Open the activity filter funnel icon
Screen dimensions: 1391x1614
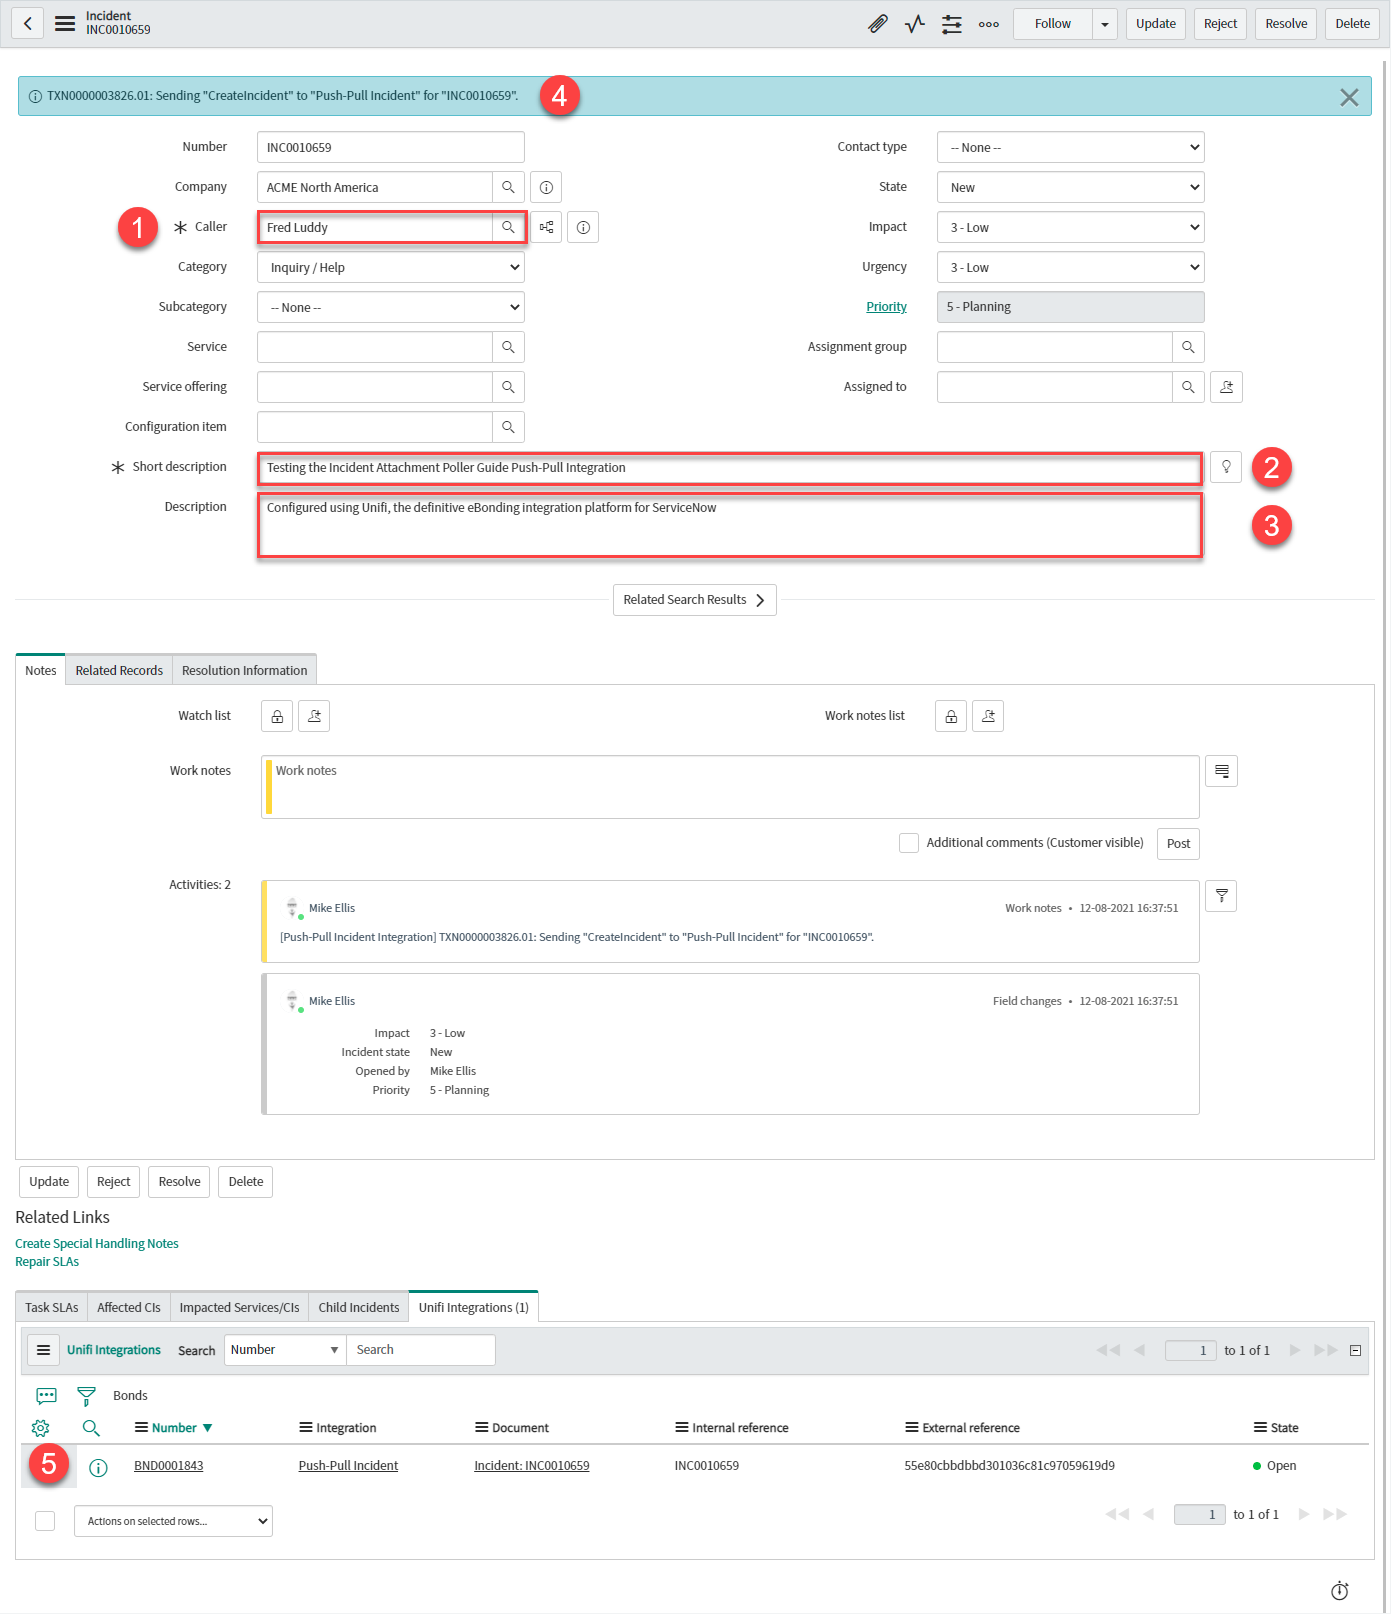click(x=1221, y=896)
